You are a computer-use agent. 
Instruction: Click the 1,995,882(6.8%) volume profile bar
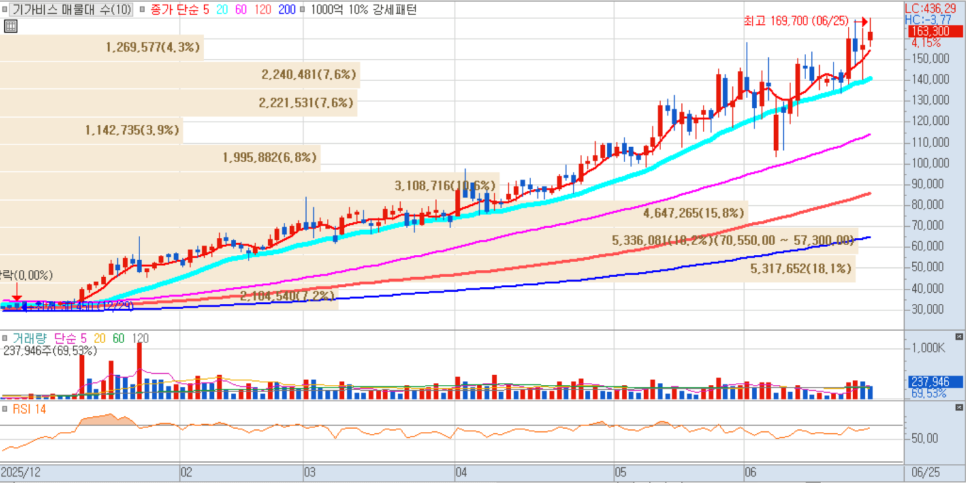160,157
